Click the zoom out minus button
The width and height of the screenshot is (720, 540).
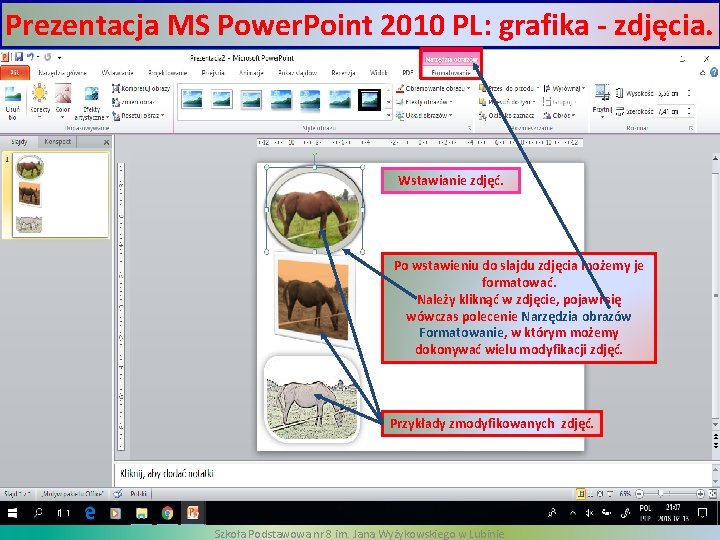pyautogui.click(x=640, y=494)
